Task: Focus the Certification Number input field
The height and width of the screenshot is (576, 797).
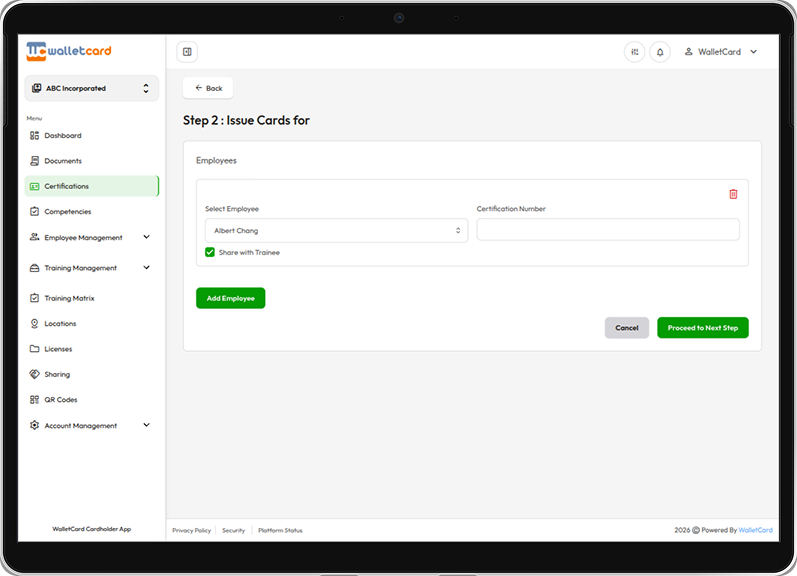Action: 608,229
